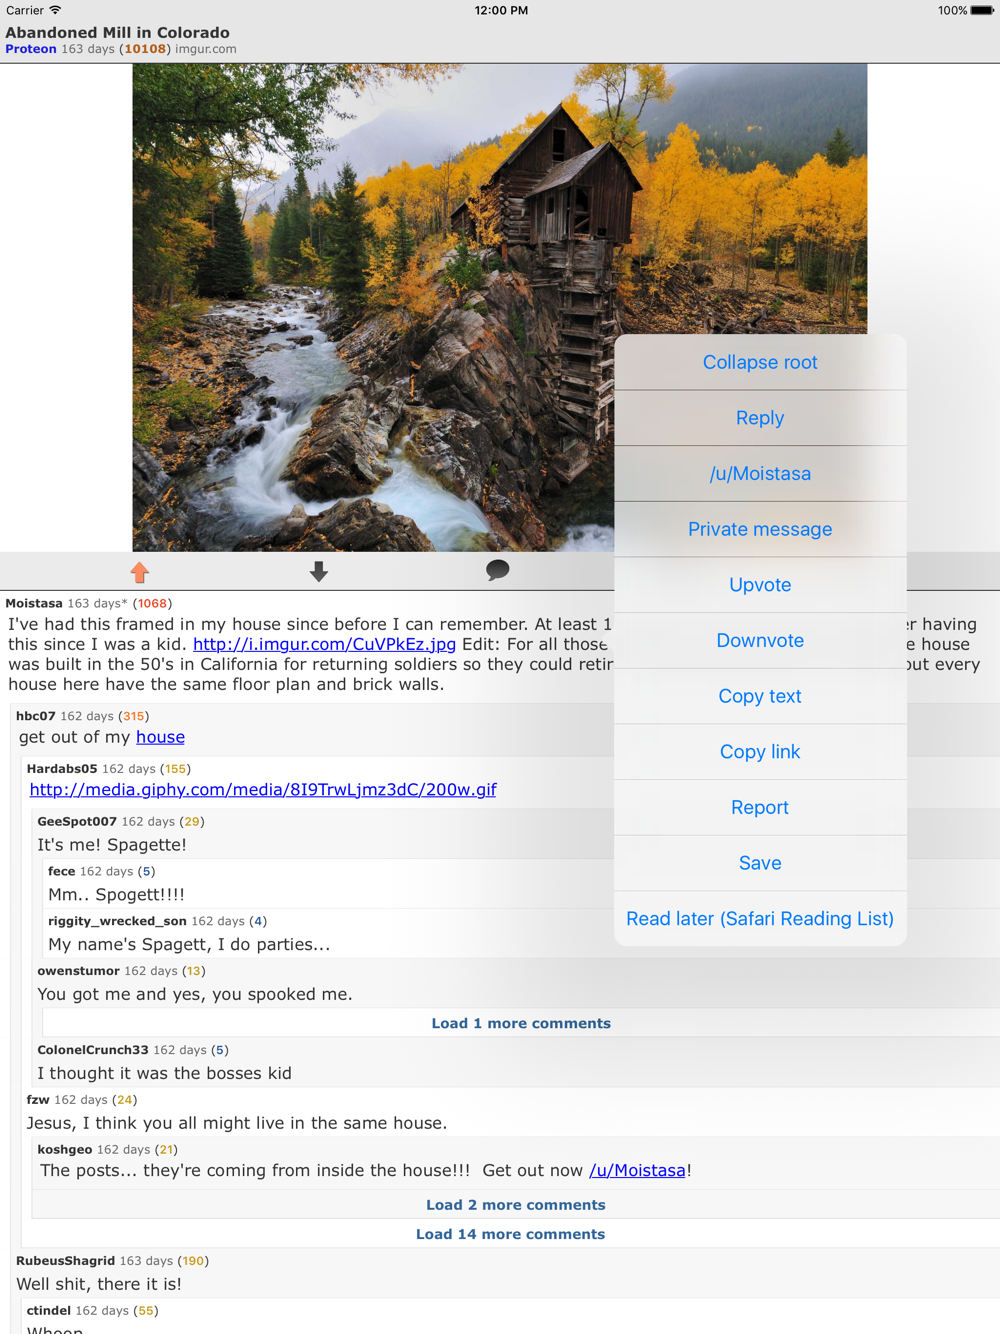Expand Load 1 more comments
1000x1334 pixels.
click(x=521, y=1024)
